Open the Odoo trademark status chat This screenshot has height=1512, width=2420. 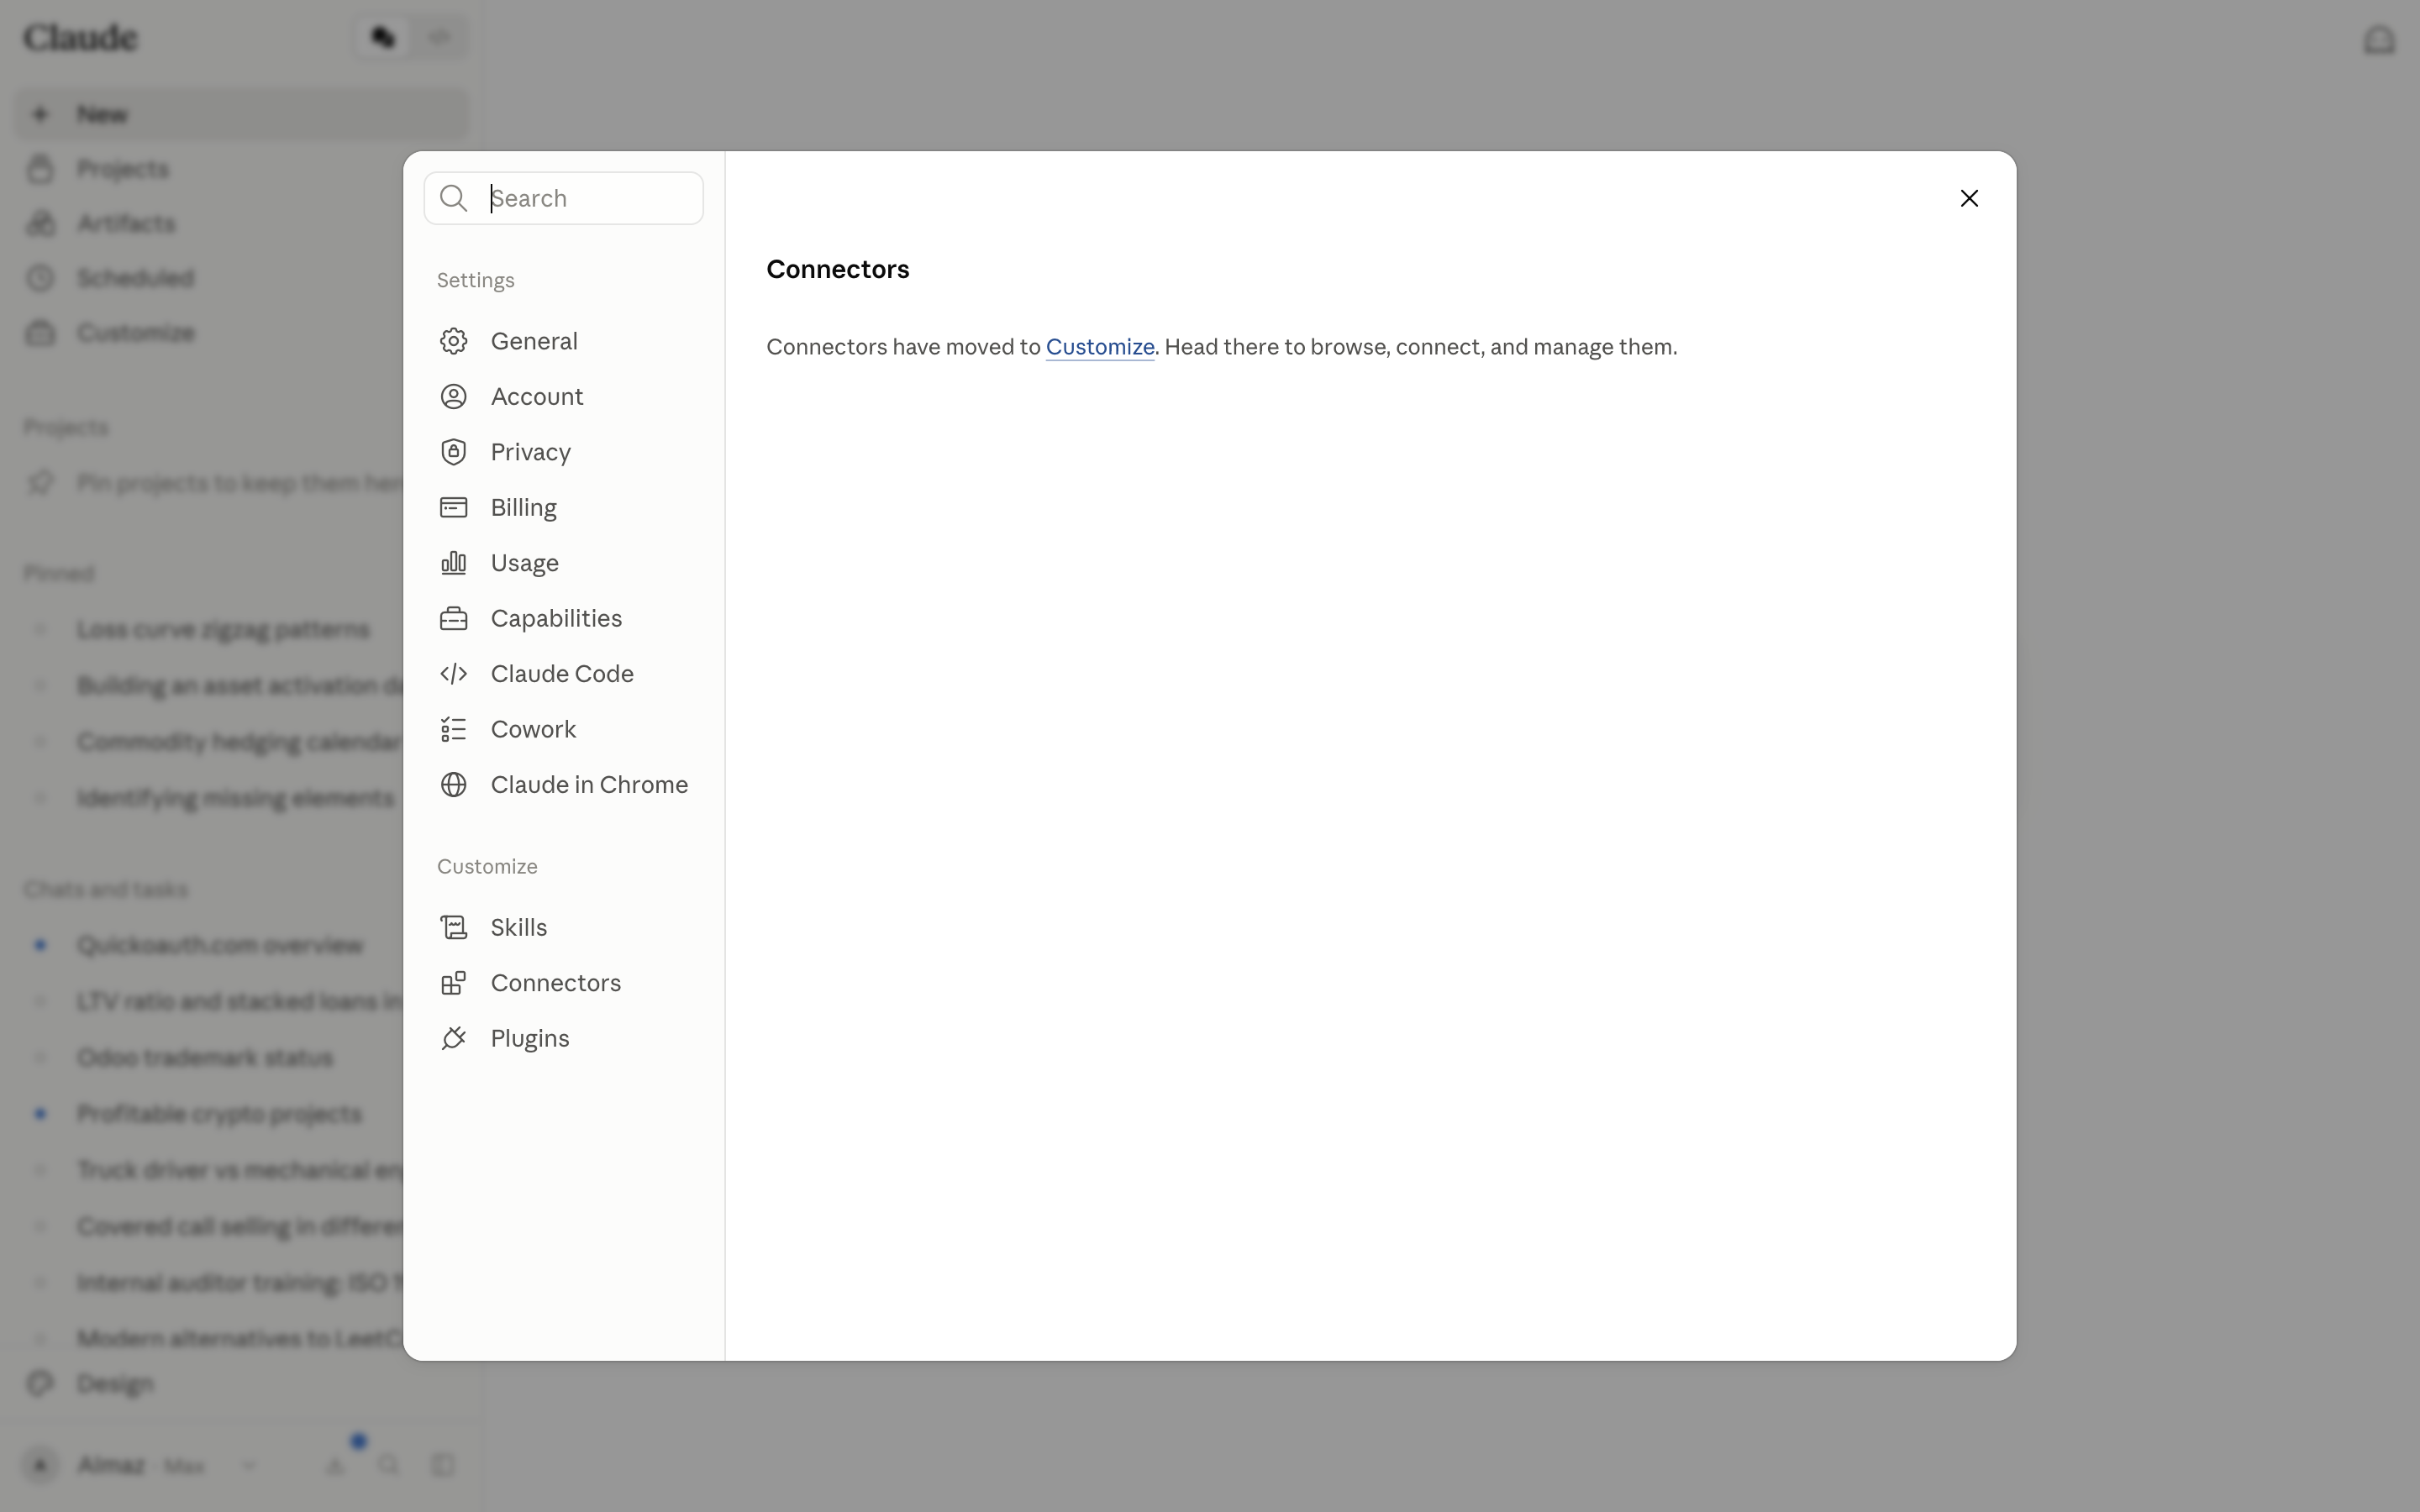[x=205, y=1058]
